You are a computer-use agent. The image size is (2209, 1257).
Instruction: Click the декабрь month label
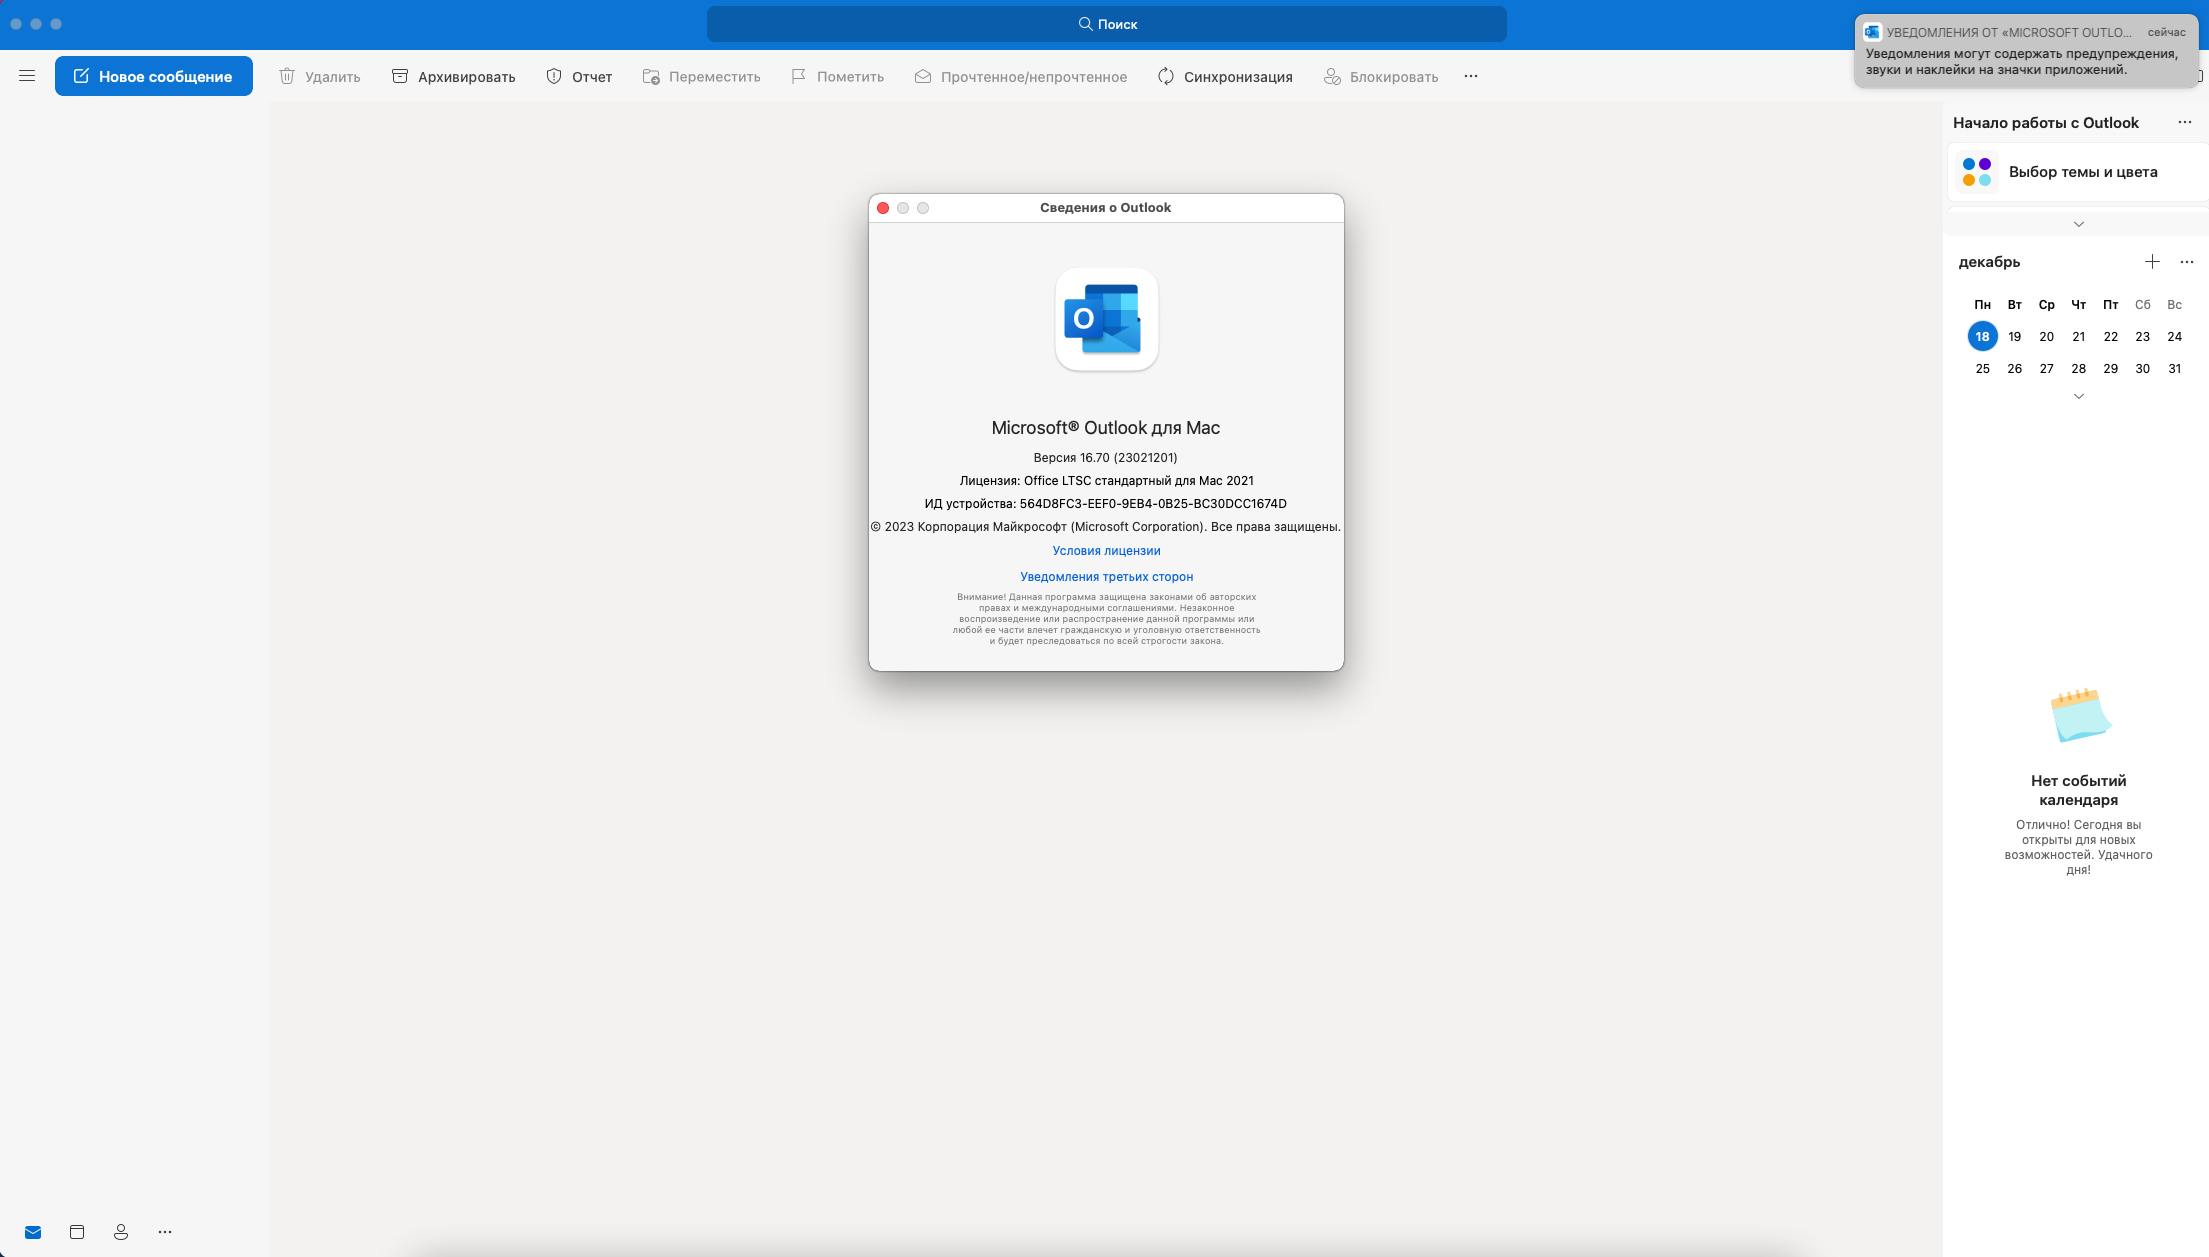(1989, 262)
